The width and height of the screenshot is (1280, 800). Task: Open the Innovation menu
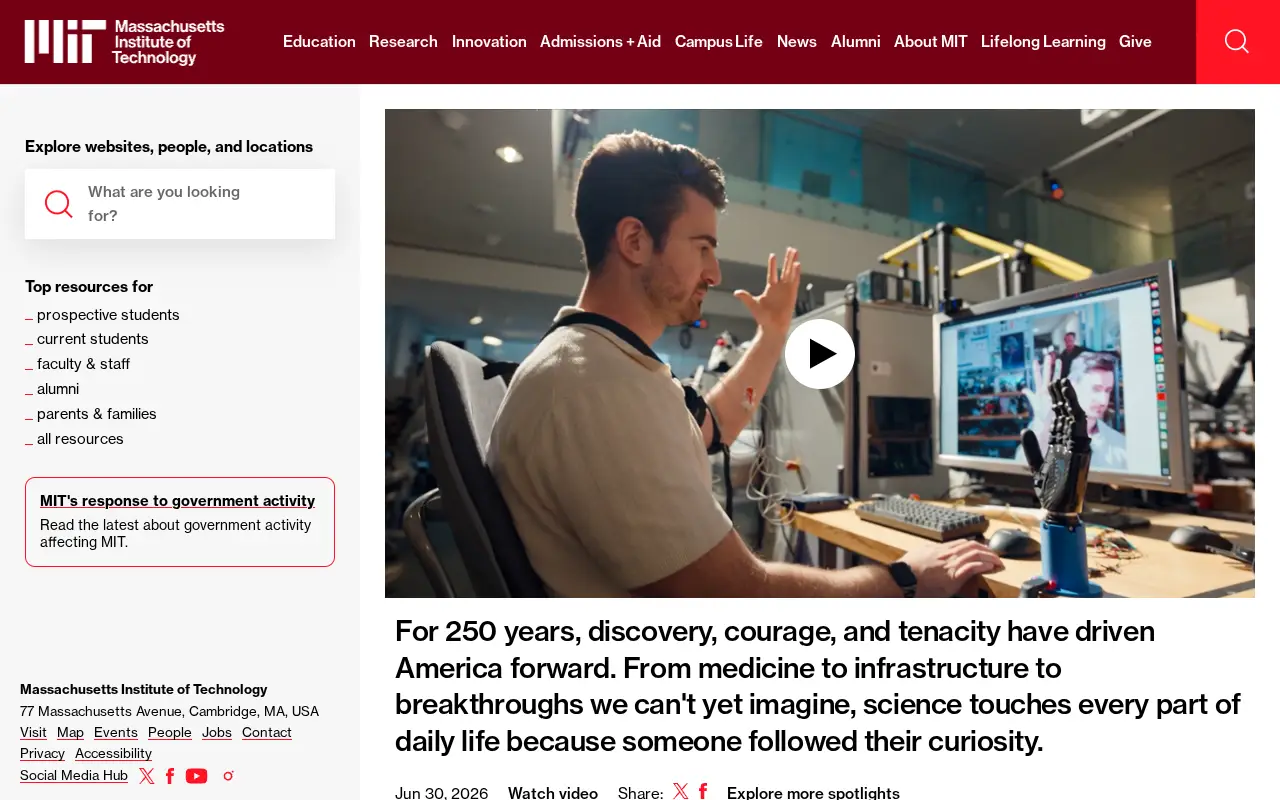pyautogui.click(x=489, y=42)
